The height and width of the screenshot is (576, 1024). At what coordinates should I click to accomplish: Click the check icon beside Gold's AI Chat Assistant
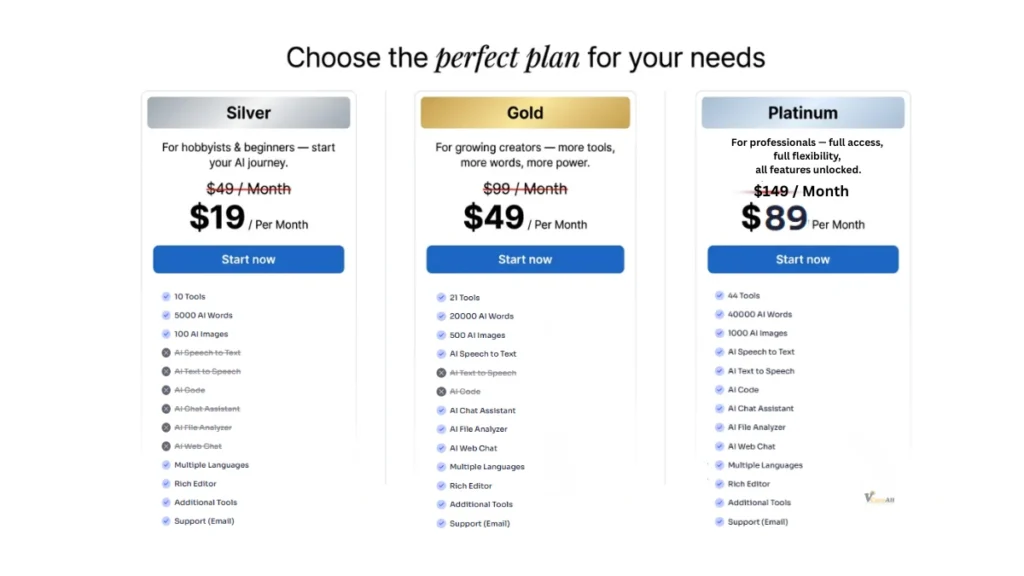click(441, 411)
